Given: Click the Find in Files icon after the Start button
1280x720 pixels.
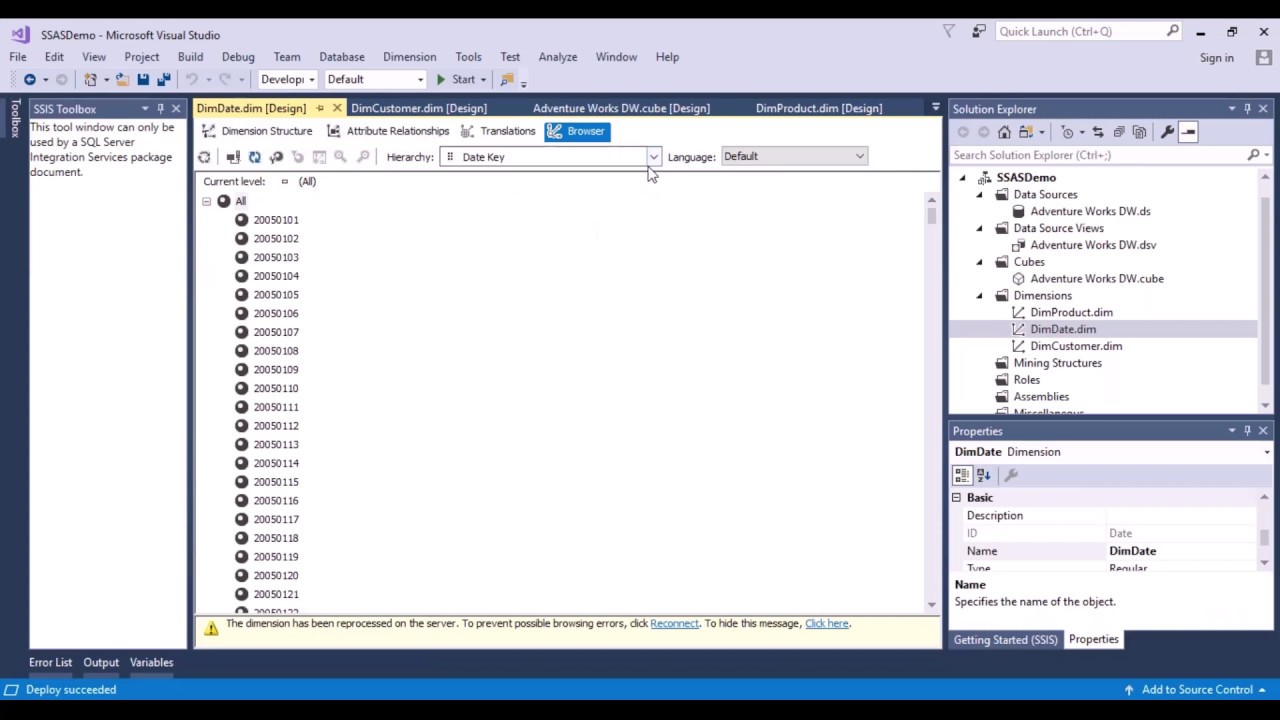Looking at the screenshot, I should pyautogui.click(x=507, y=80).
